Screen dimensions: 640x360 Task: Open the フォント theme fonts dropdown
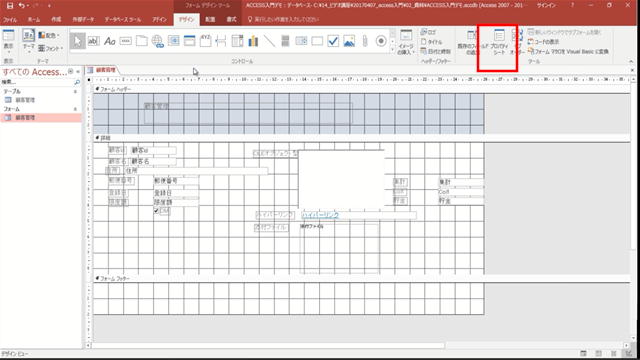51,48
